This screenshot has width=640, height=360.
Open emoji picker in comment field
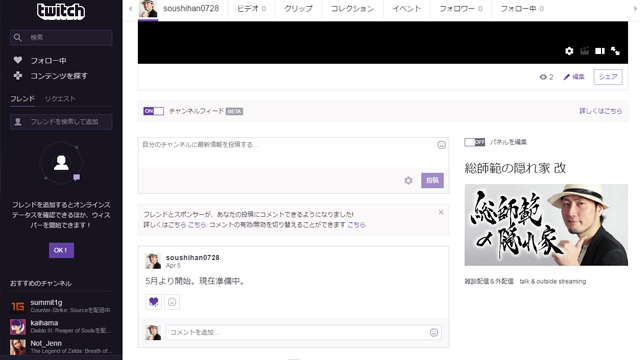pos(434,333)
